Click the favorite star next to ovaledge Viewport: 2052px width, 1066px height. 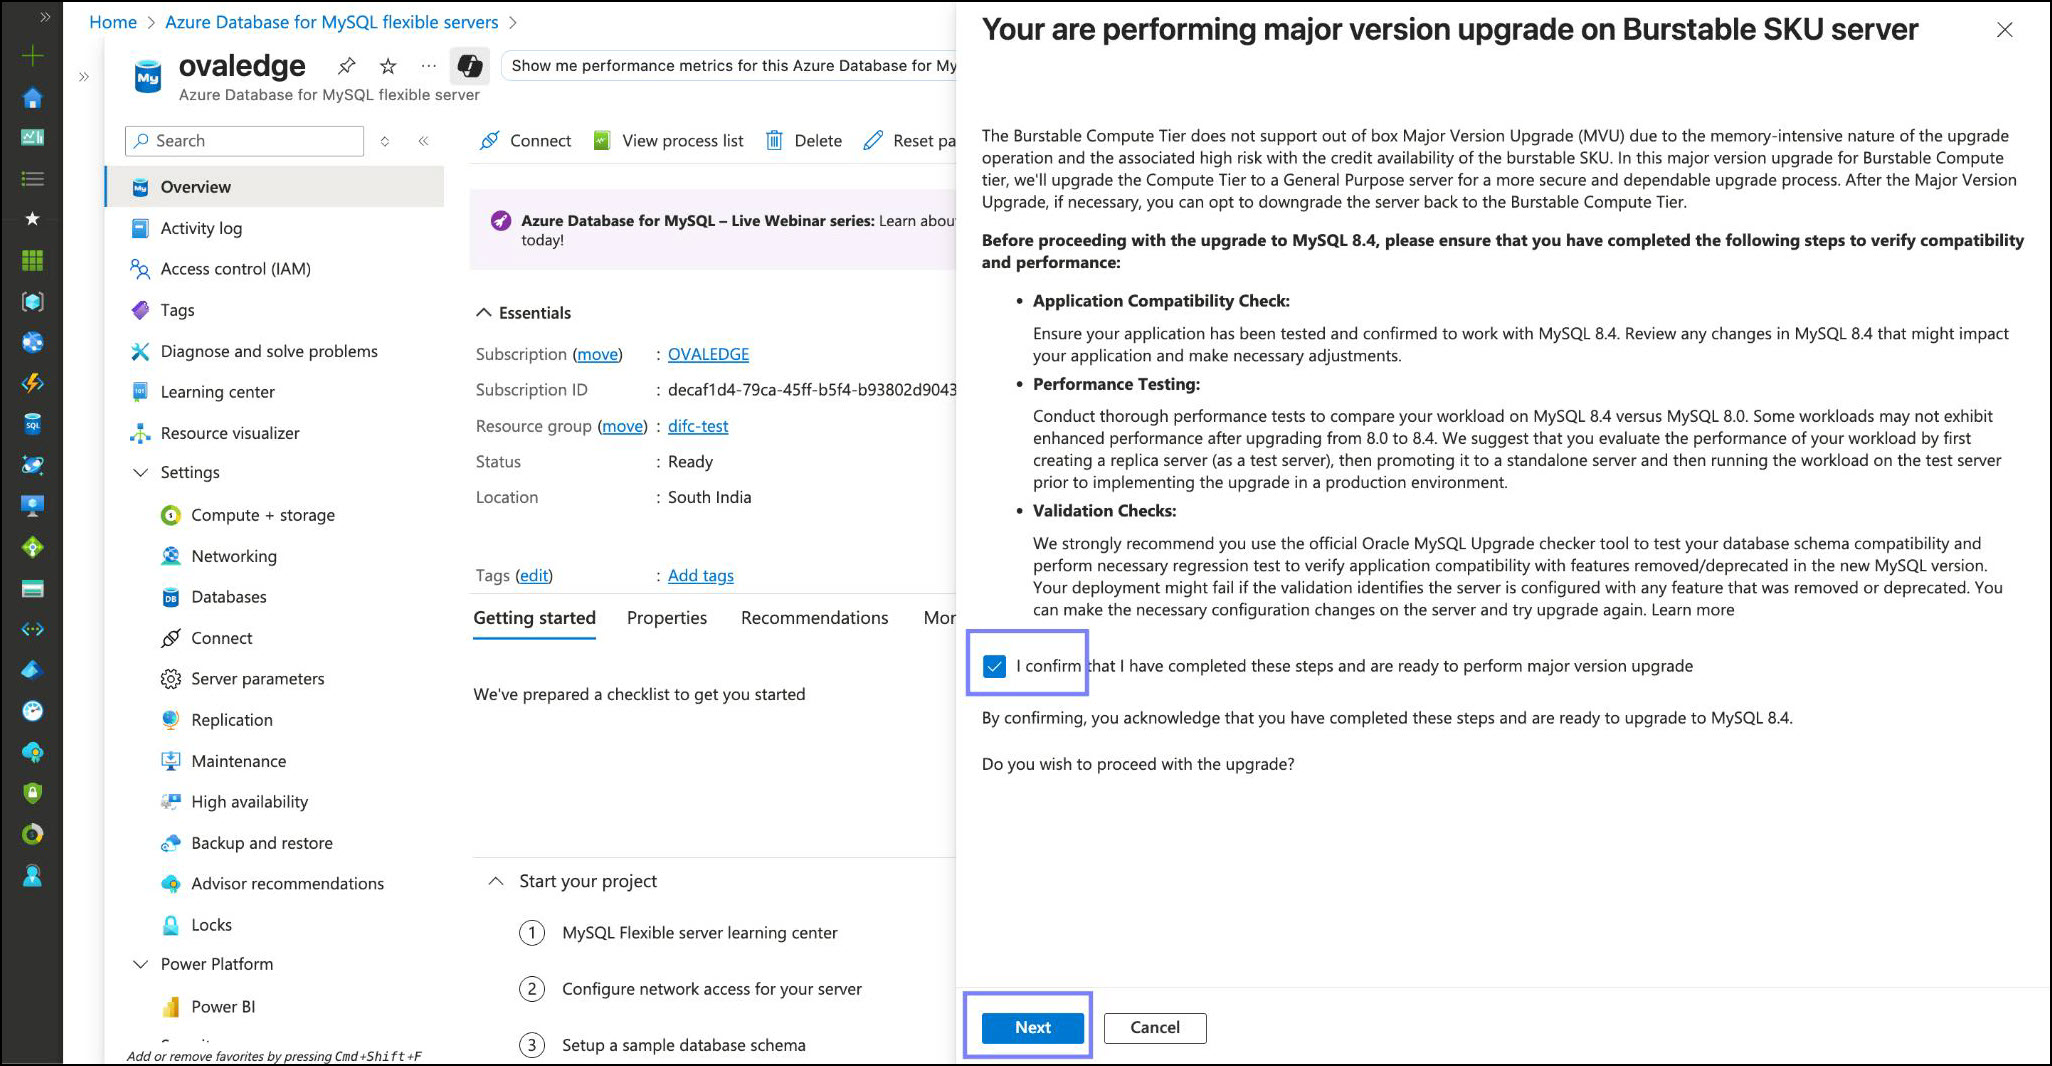tap(388, 66)
